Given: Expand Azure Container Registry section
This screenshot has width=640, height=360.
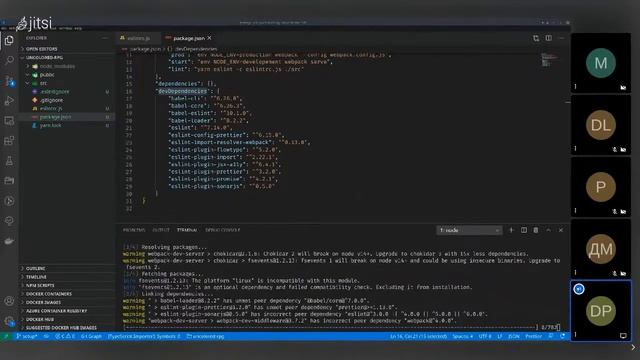Looking at the screenshot, I should click(67, 311).
